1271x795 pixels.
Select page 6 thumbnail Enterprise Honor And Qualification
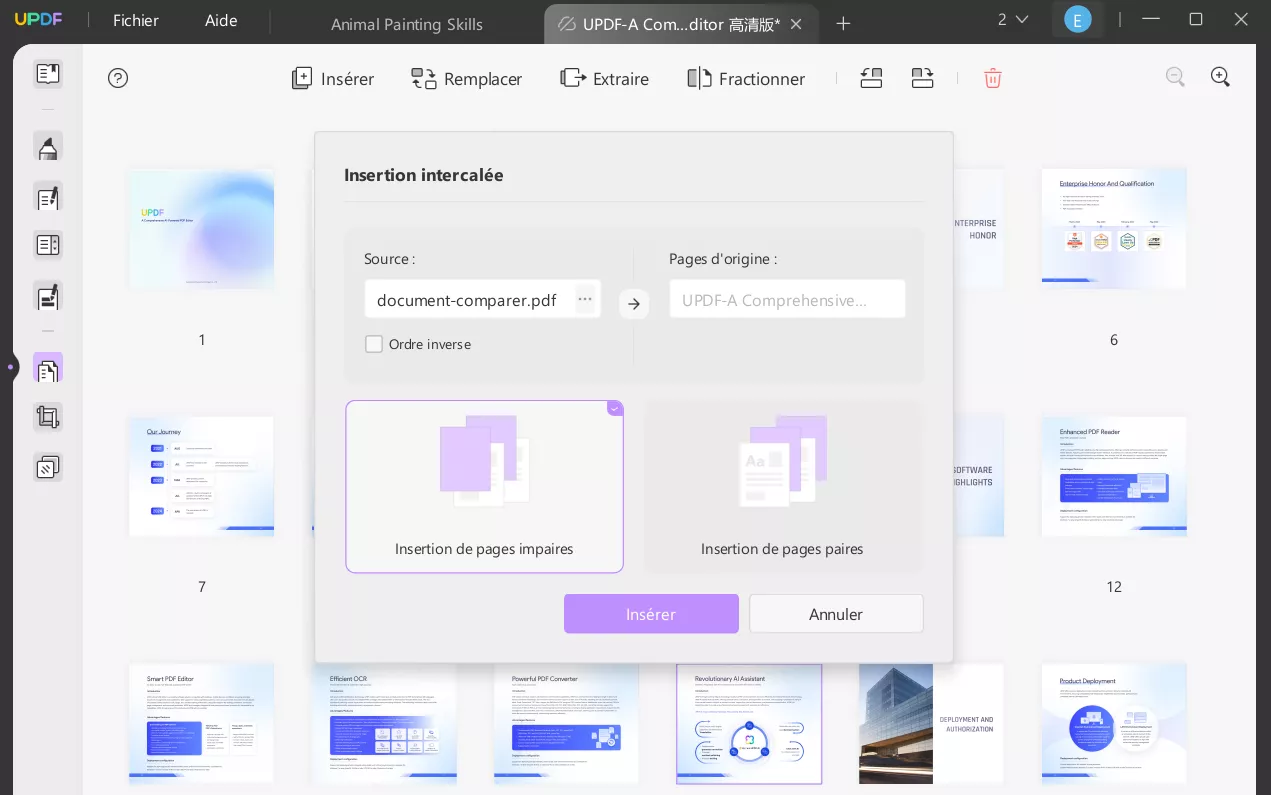(x=1114, y=229)
